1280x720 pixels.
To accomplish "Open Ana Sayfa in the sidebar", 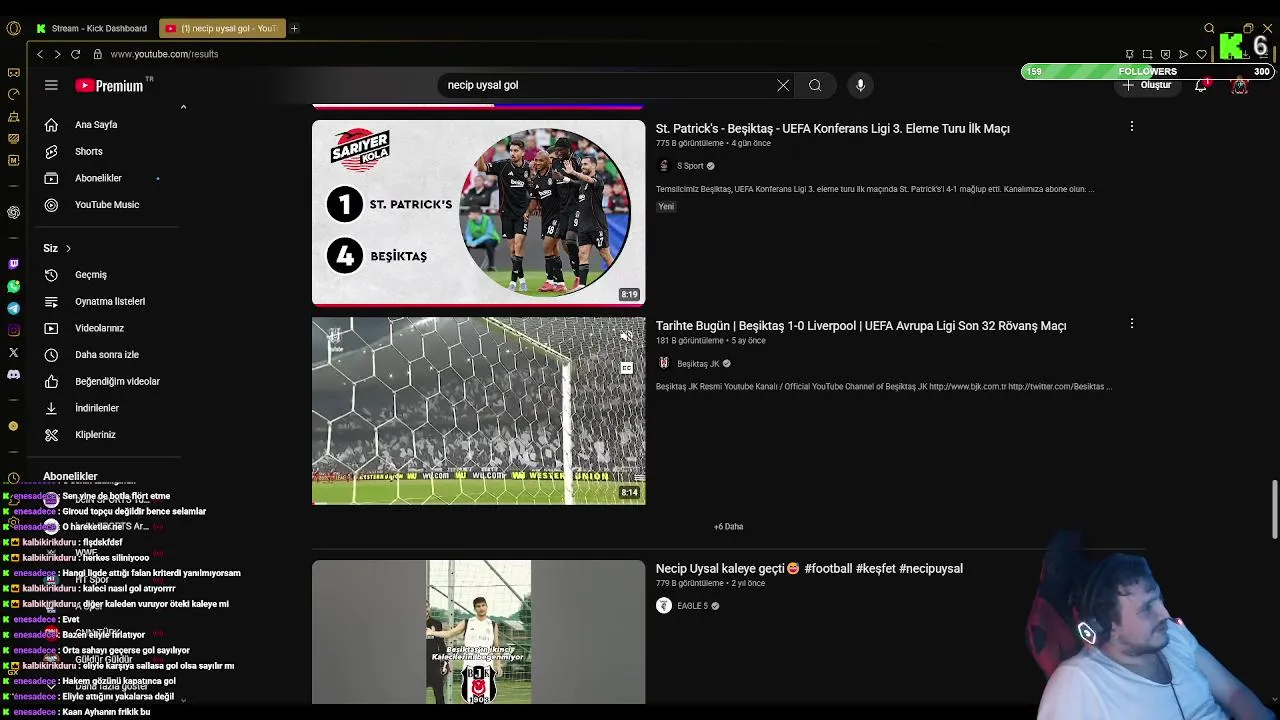I will coord(96,125).
